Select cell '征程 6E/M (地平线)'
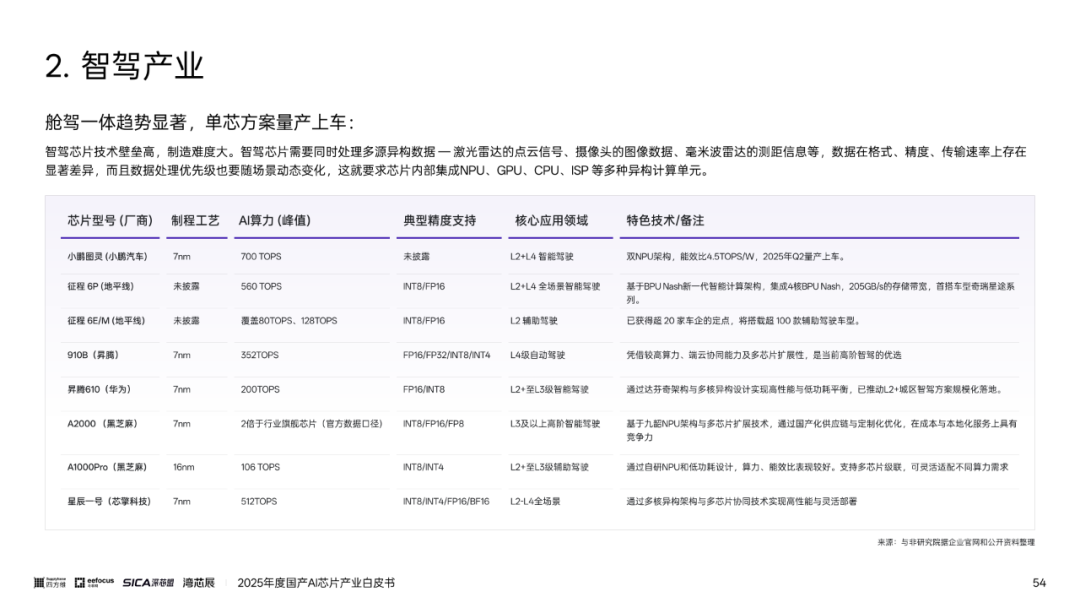The image size is (1080, 608). (x=105, y=321)
